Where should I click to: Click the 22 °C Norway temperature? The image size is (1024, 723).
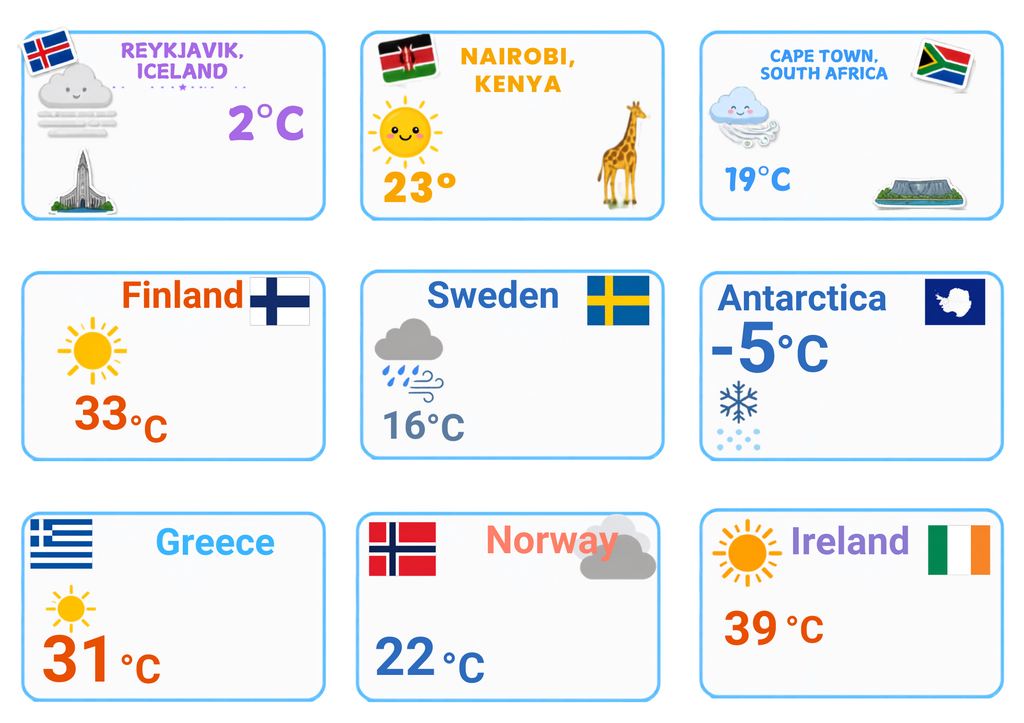(430, 658)
